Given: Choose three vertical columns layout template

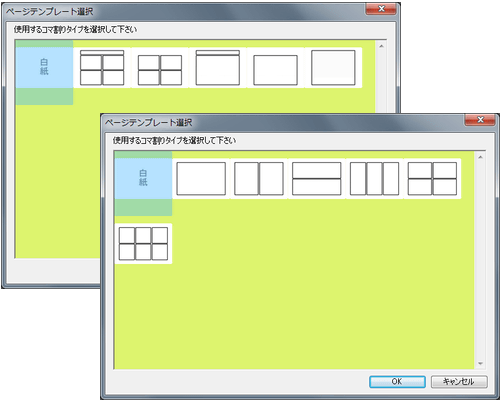Looking at the screenshot, I should click(374, 178).
